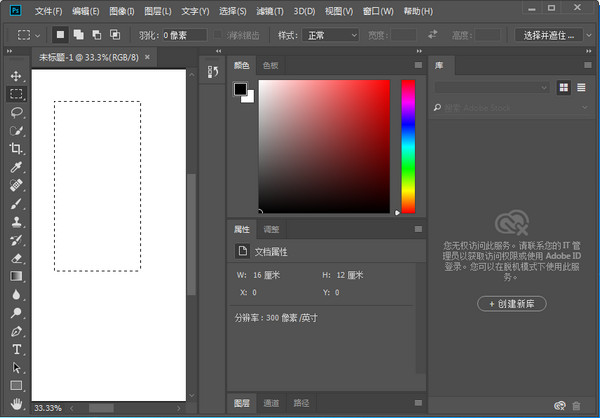Activate the Hand tool
600x418 pixels.
[x=16, y=404]
